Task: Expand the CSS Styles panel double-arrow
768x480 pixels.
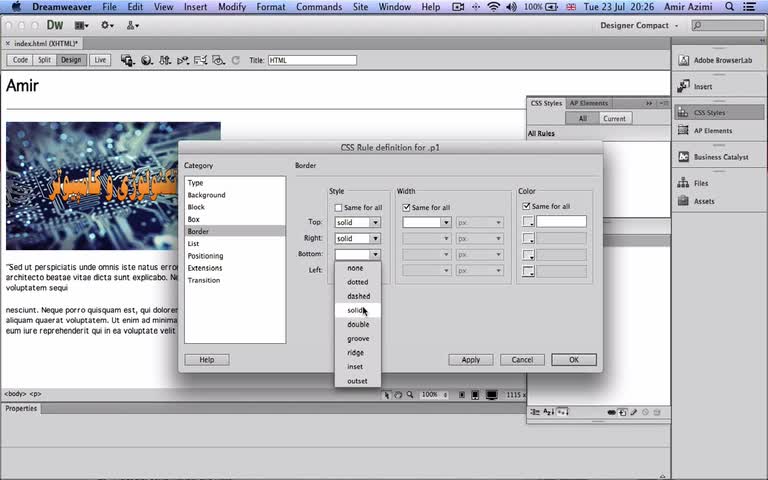Action: (649, 103)
